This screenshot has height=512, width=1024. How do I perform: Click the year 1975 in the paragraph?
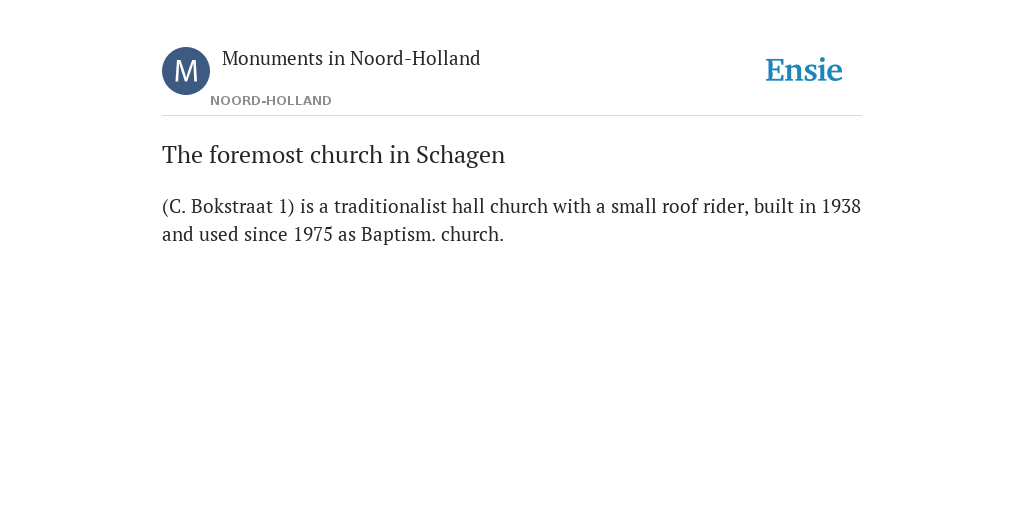[x=313, y=234]
